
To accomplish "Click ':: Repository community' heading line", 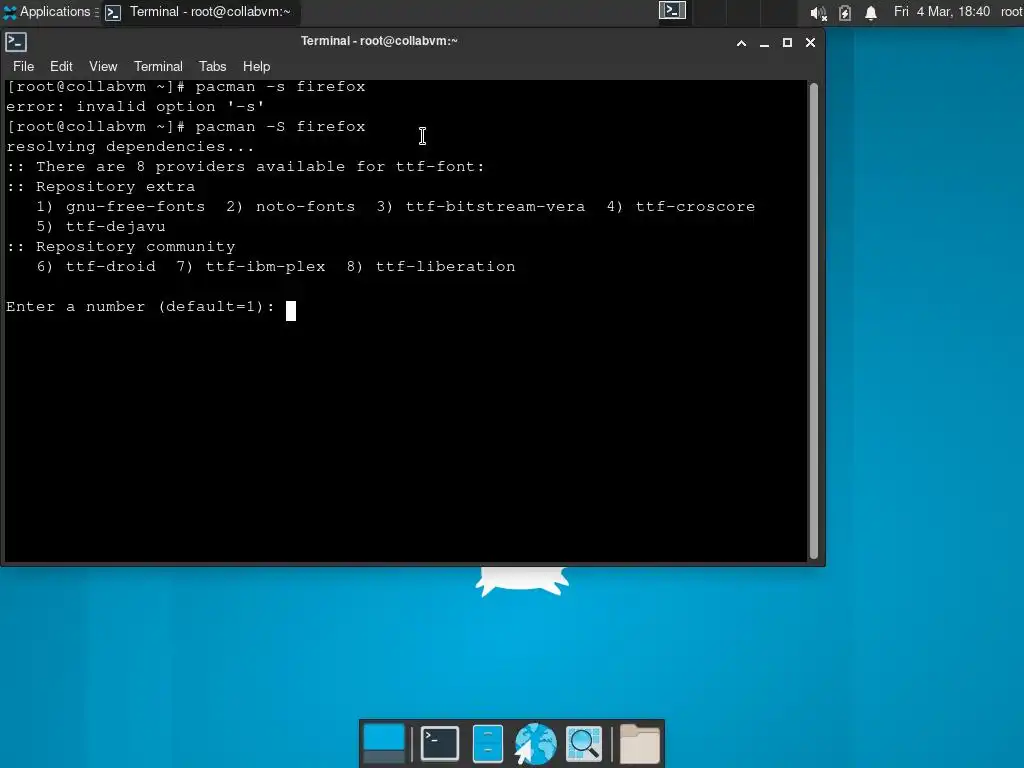I will coord(121,247).
